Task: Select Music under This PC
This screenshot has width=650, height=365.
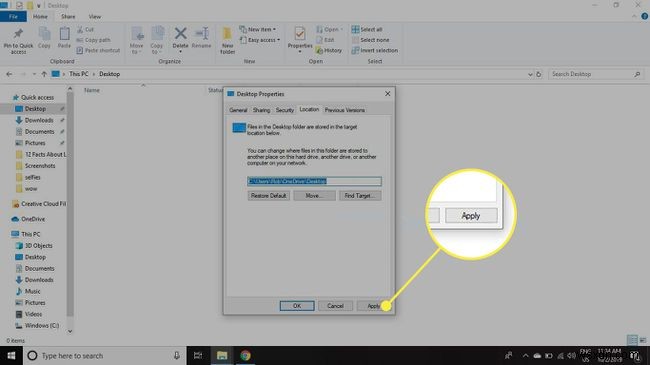Action: click(x=32, y=291)
